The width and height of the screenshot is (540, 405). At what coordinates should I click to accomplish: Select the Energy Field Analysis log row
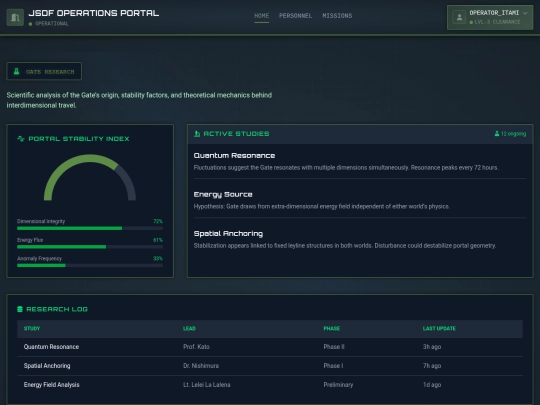(270, 385)
